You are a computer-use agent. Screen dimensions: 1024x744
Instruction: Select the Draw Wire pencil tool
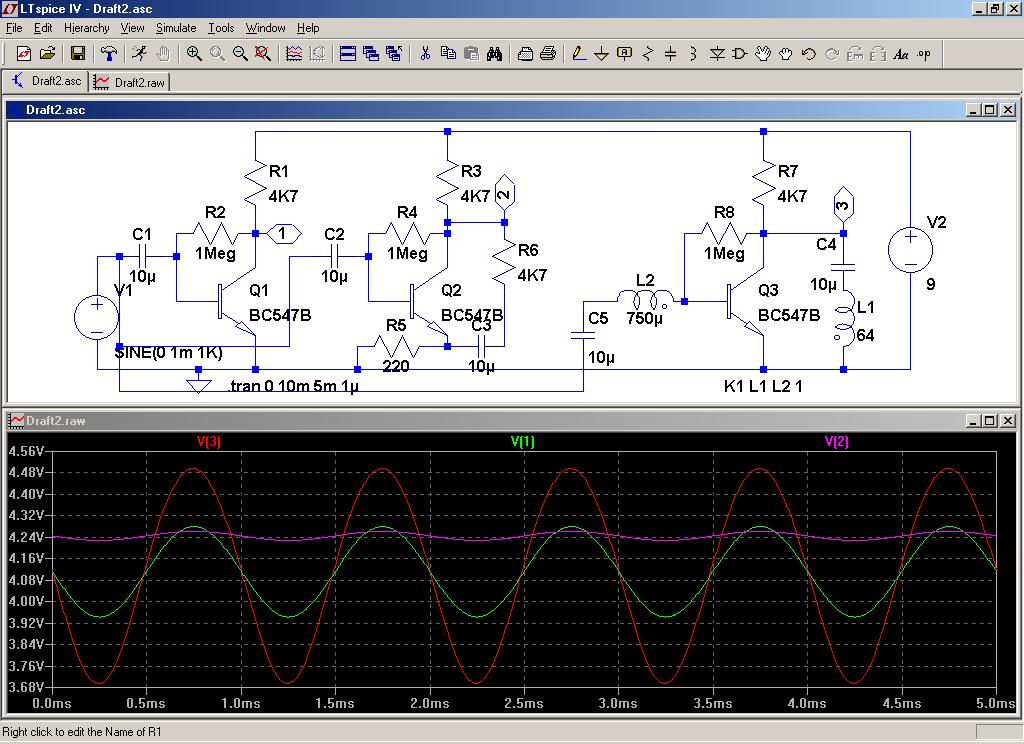[579, 54]
